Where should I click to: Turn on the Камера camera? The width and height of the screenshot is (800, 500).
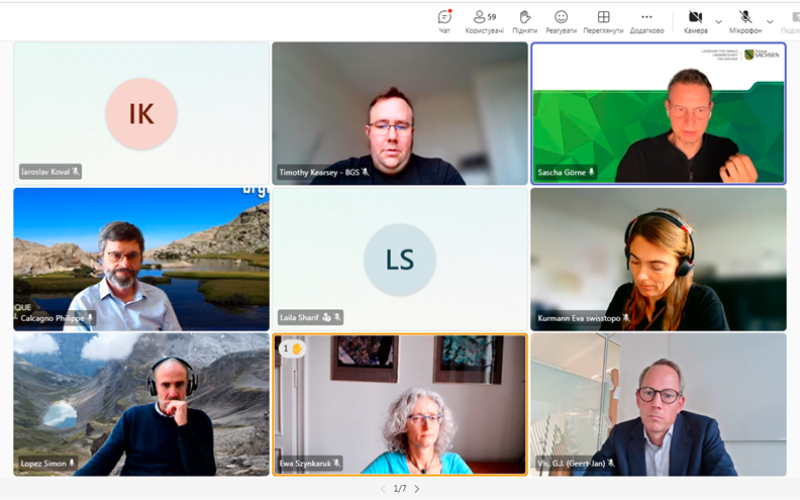click(695, 22)
